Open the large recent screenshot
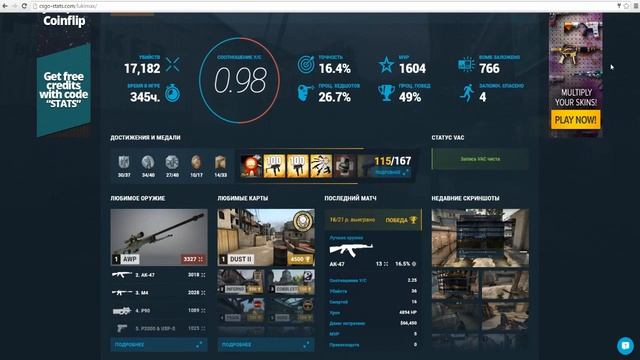 tap(480, 238)
